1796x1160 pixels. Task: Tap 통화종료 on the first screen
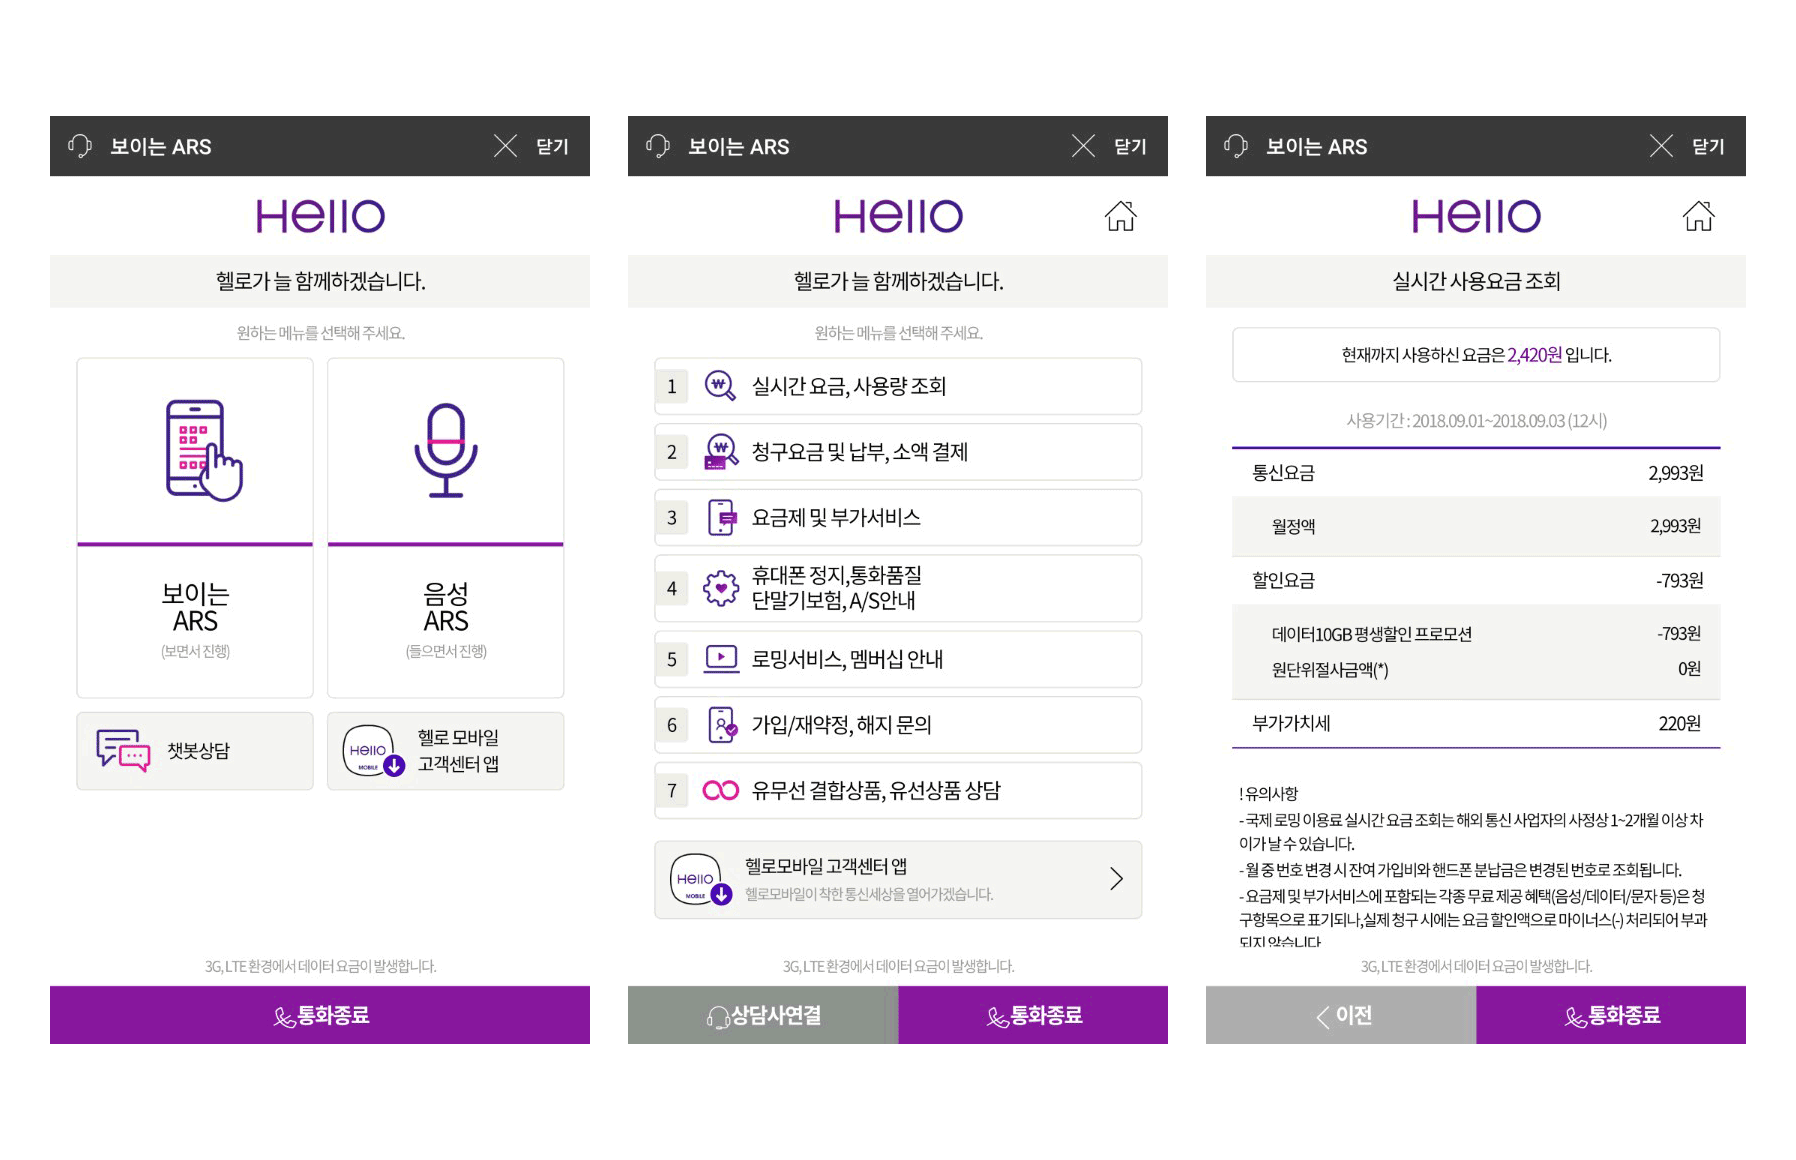[x=320, y=1015]
